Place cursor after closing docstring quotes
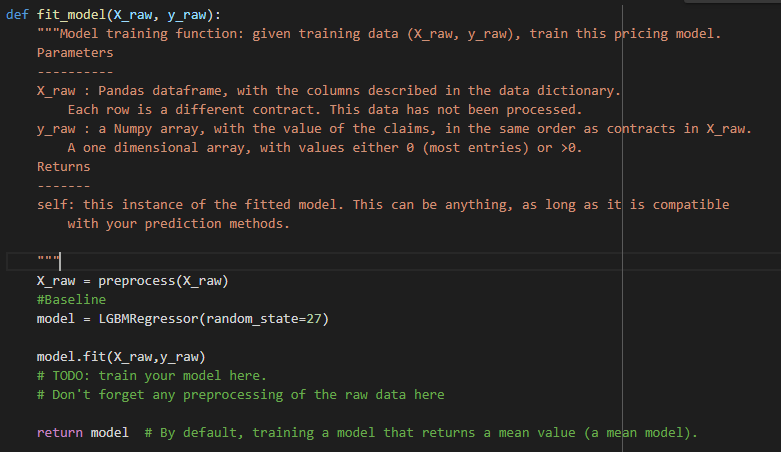 (x=60, y=262)
